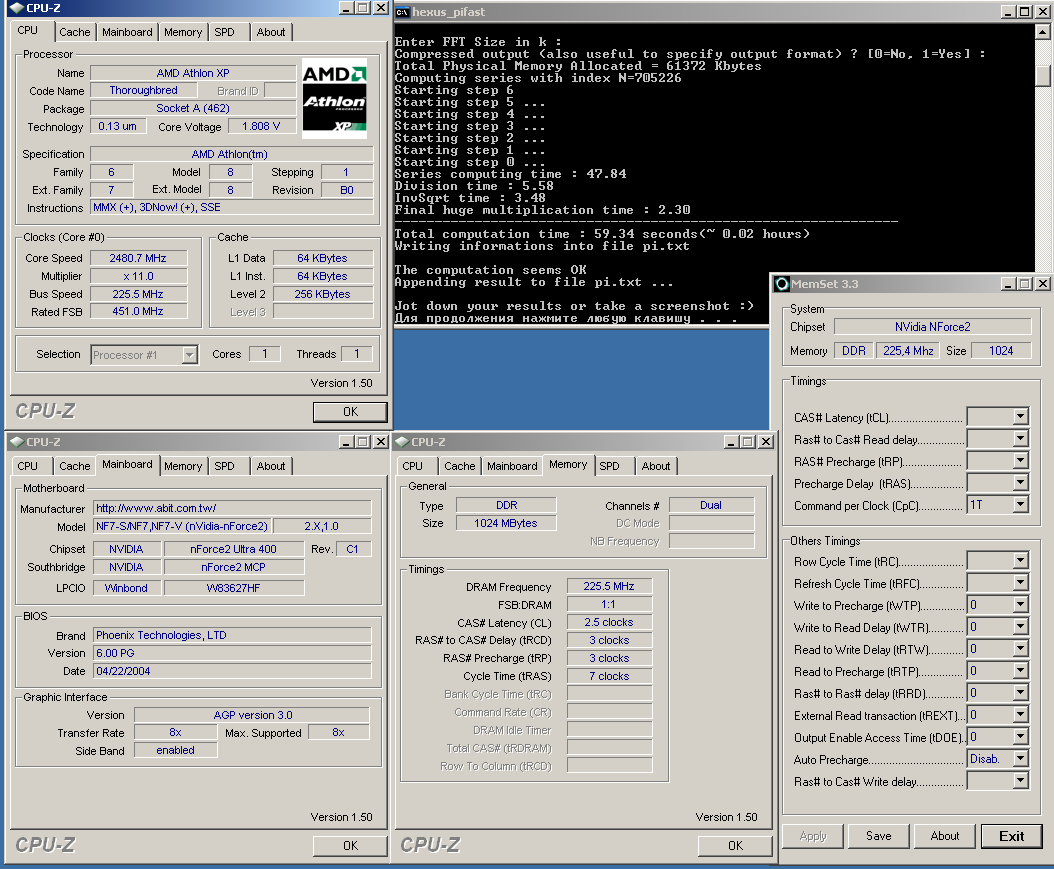The height and width of the screenshot is (869, 1054).
Task: Open Read to Precharge (tRTP) dropdown
Action: 1020,671
